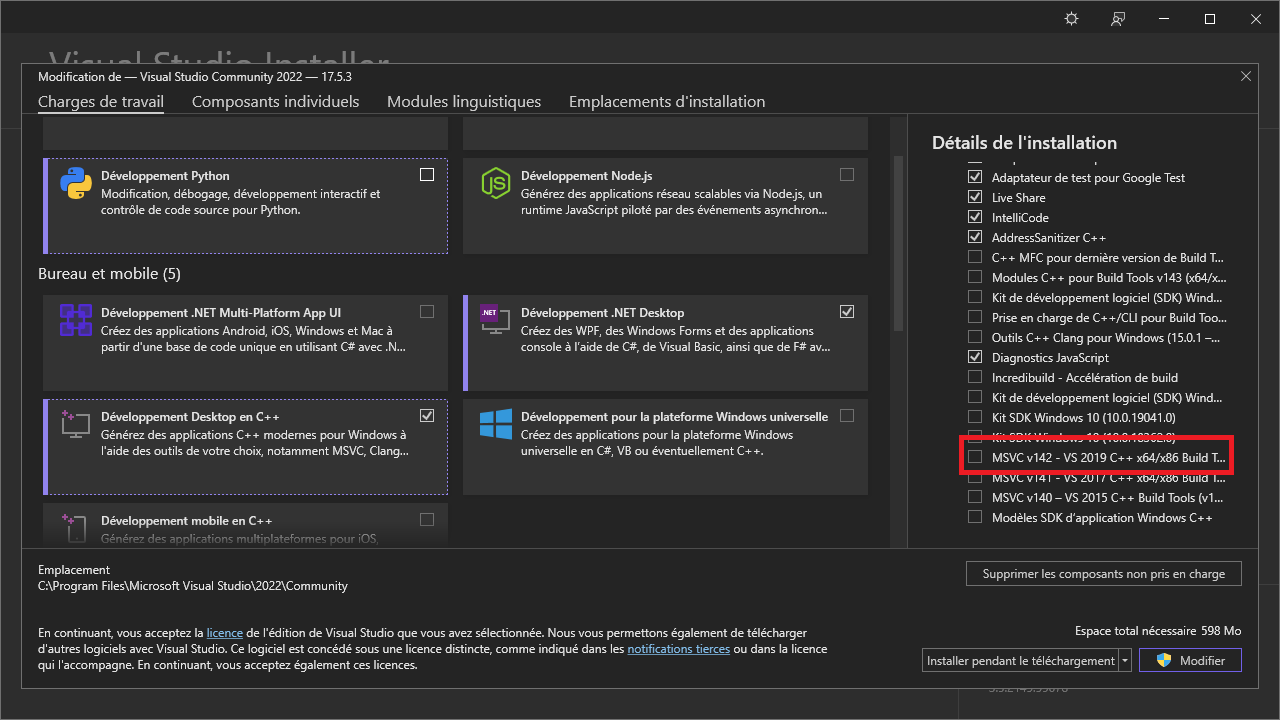Check Incredibuild - Accélération de build
This screenshot has height=720, width=1280.
975,377
